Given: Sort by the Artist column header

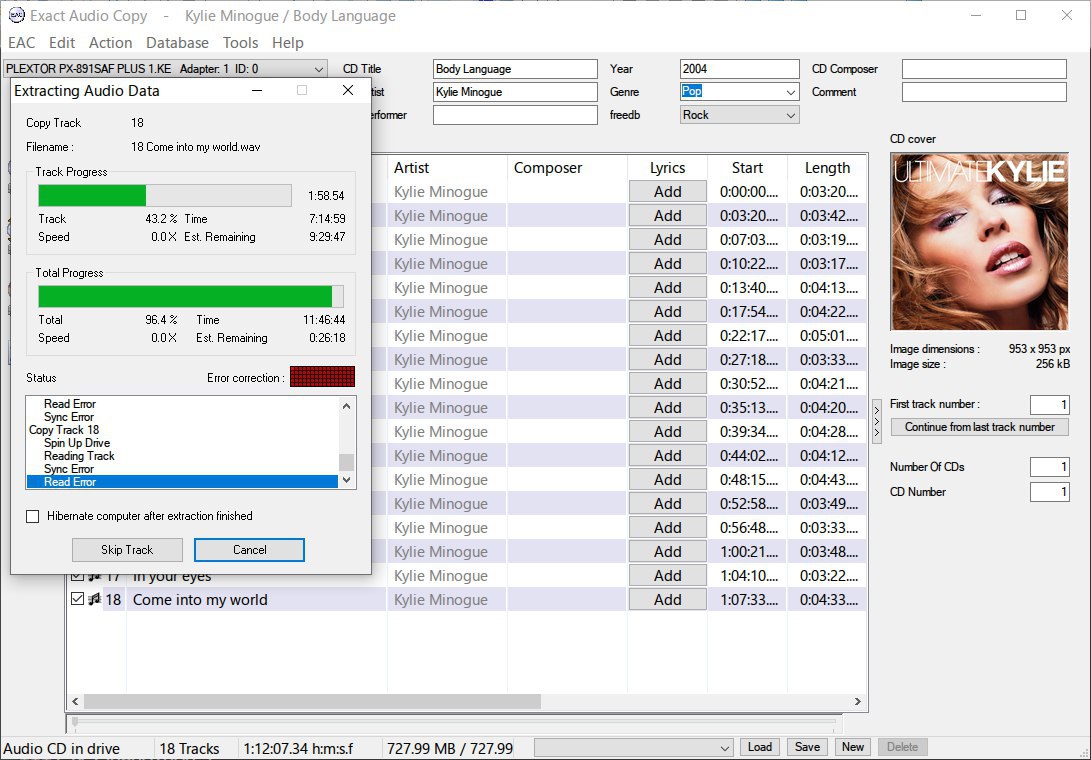Looking at the screenshot, I should pos(447,168).
